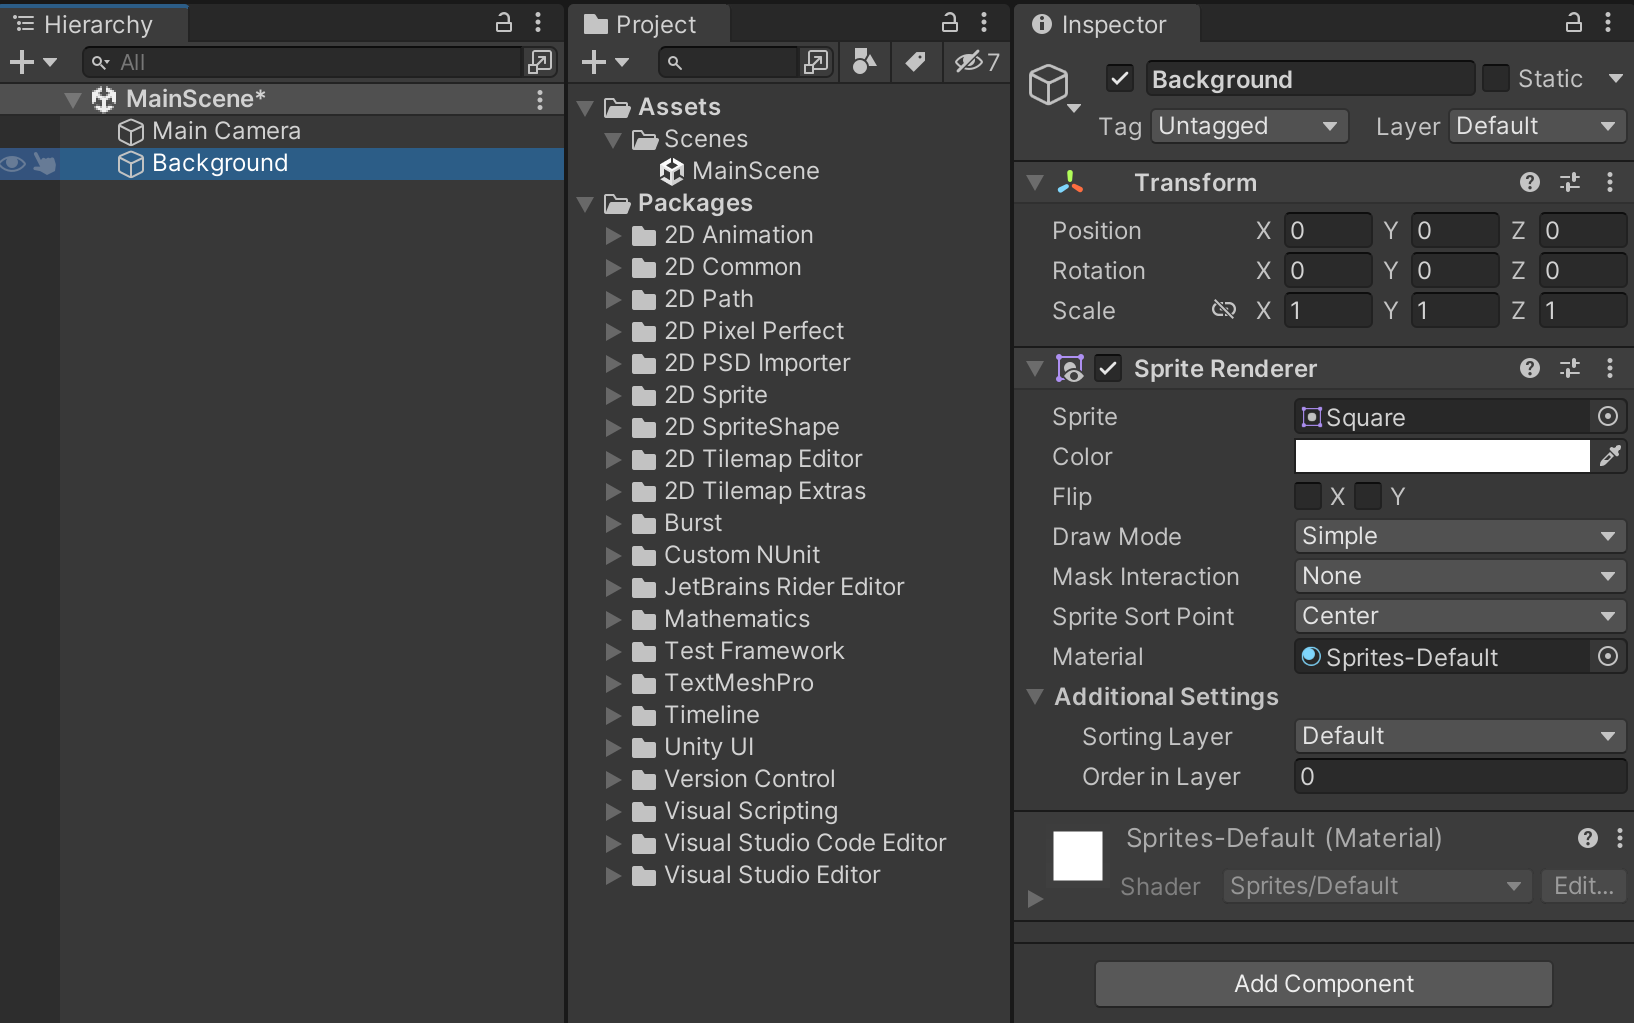Image resolution: width=1634 pixels, height=1023 pixels.
Task: Expand the 2D Animation package folder
Action: pos(613,235)
